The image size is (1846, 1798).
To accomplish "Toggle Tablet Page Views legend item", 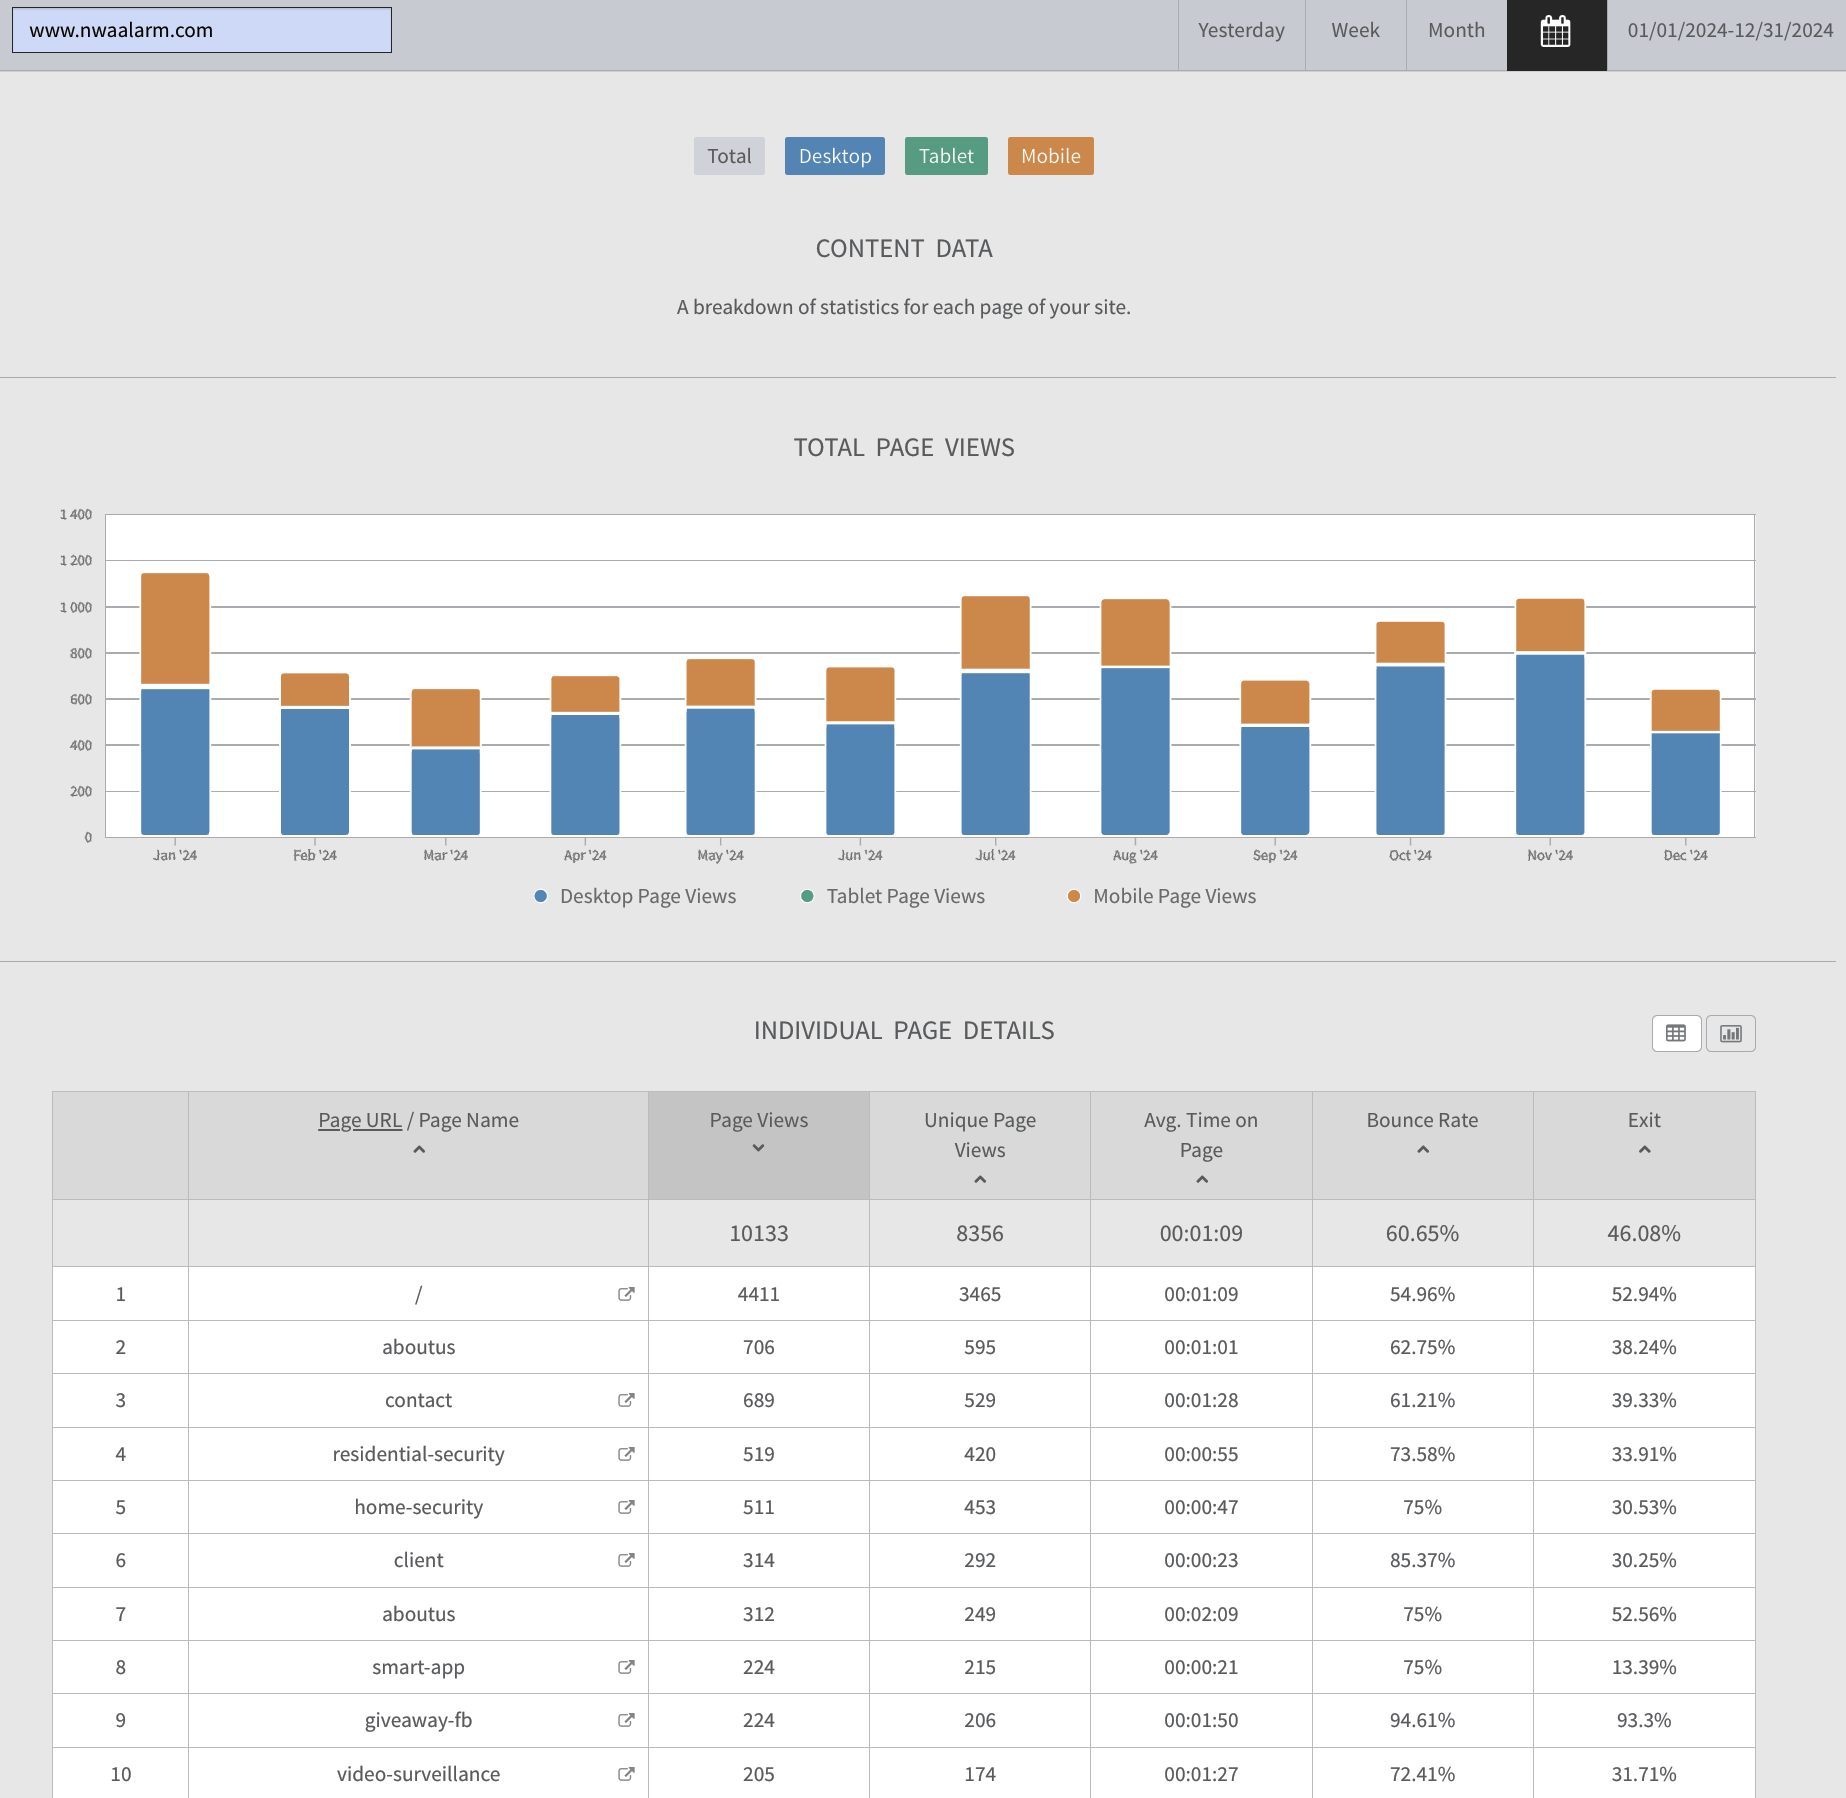I will 893,896.
